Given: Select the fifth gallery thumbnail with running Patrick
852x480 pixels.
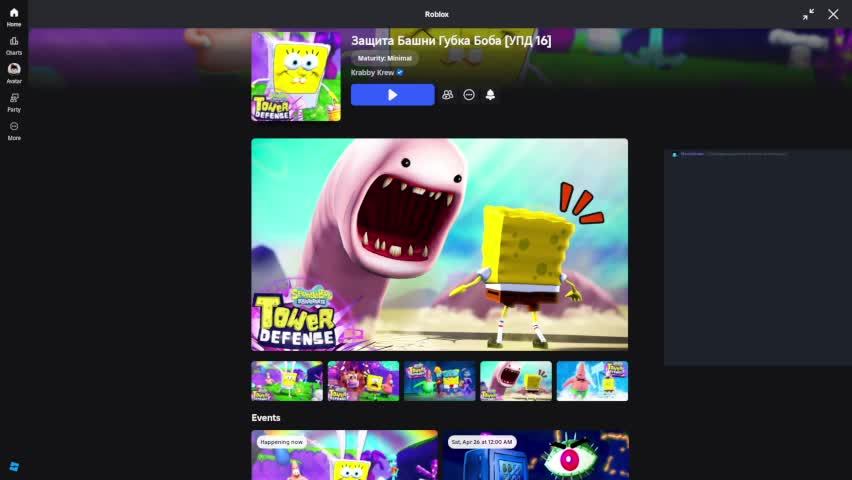Looking at the screenshot, I should [x=592, y=381].
